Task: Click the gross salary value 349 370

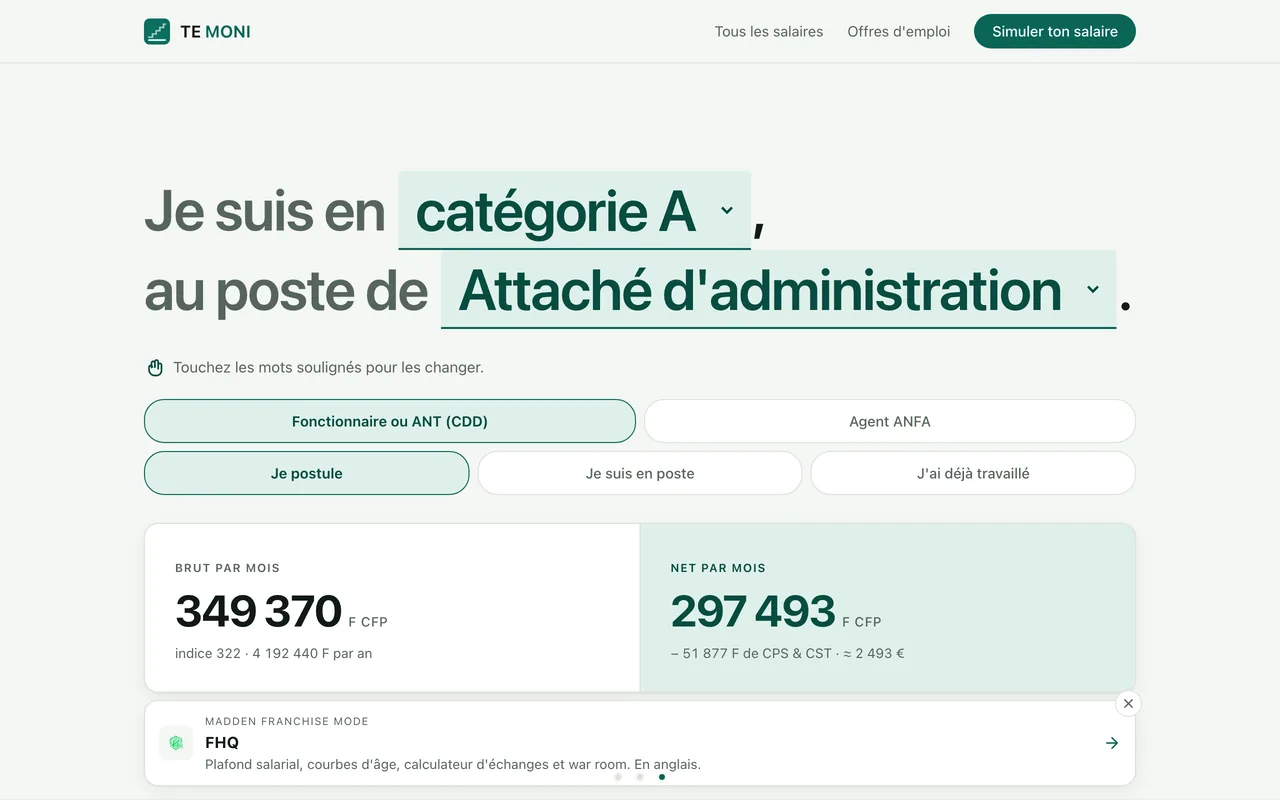Action: click(x=259, y=611)
